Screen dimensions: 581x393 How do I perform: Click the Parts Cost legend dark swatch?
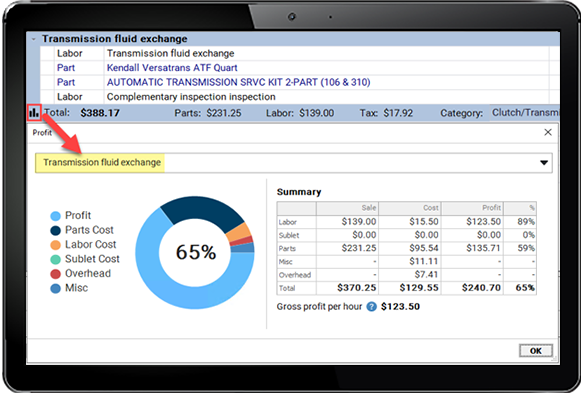click(x=55, y=230)
